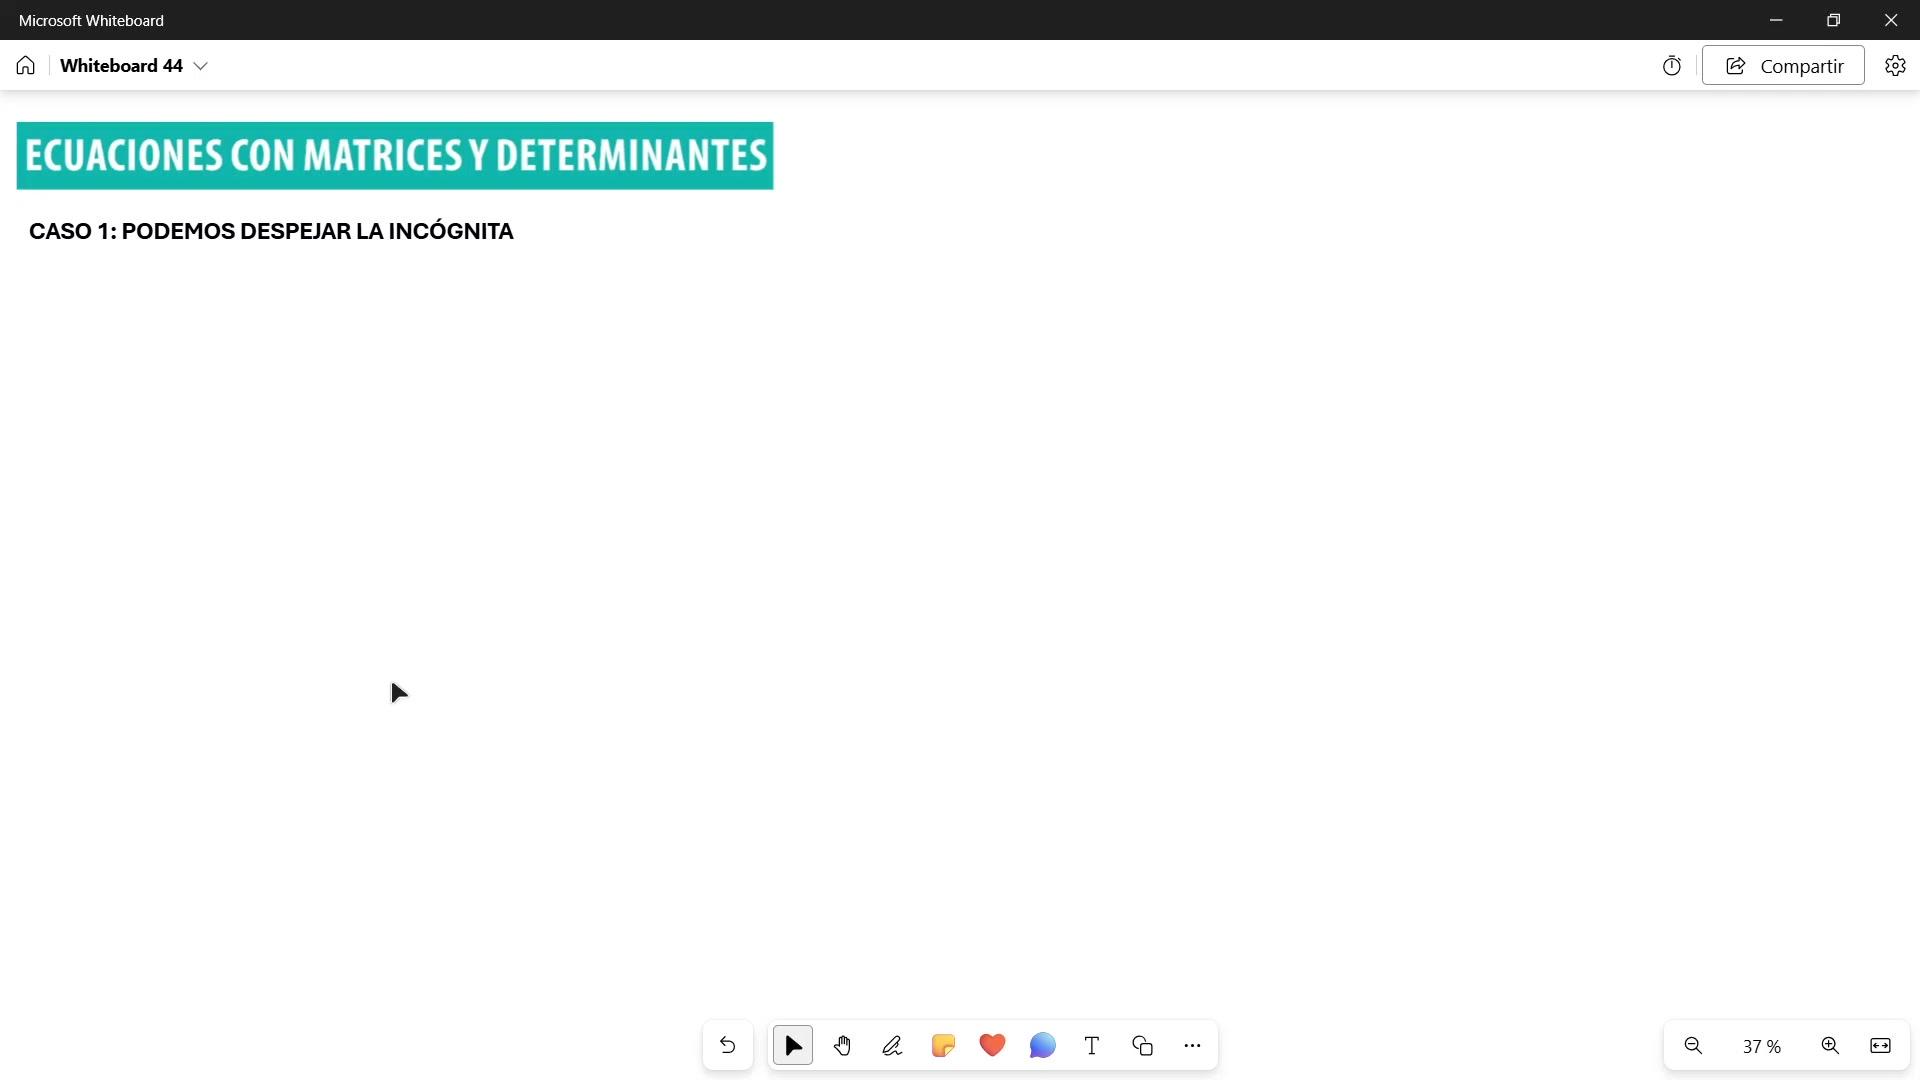Add a sticky note
This screenshot has width=1920, height=1080.
943,1046
